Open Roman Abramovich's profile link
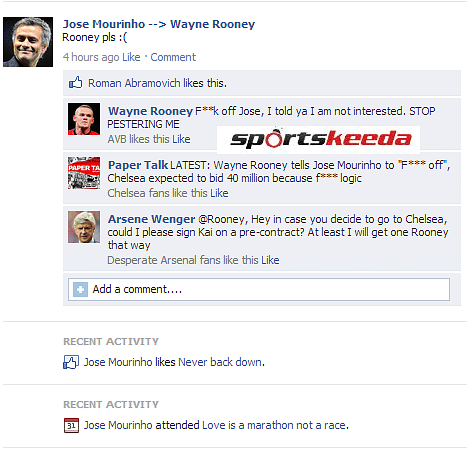This screenshot has height=449, width=467. point(134,83)
